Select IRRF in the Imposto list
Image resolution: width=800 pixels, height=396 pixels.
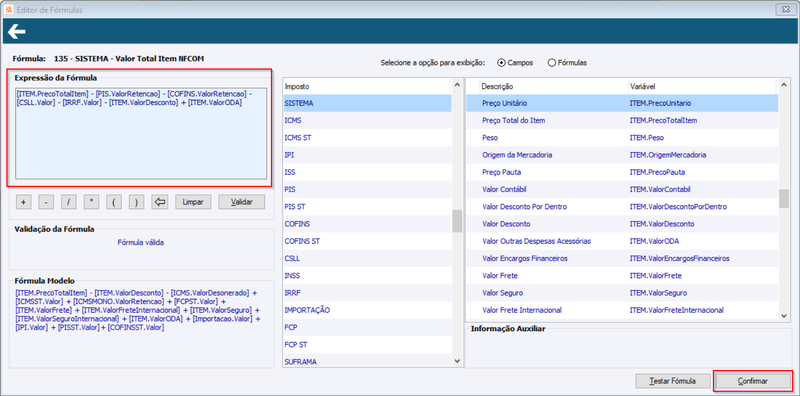coord(367,293)
